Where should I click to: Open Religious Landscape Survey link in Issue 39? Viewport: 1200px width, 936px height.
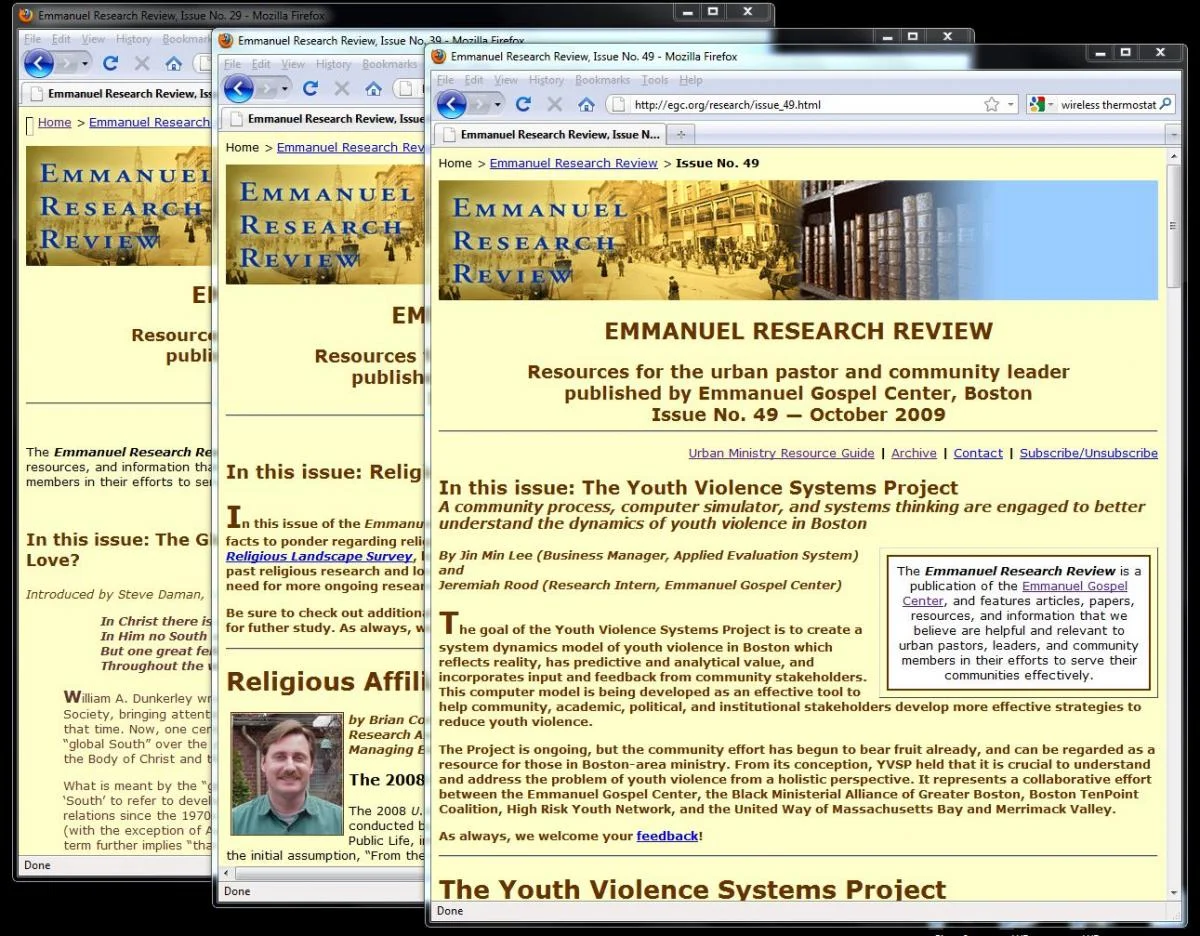[x=319, y=556]
